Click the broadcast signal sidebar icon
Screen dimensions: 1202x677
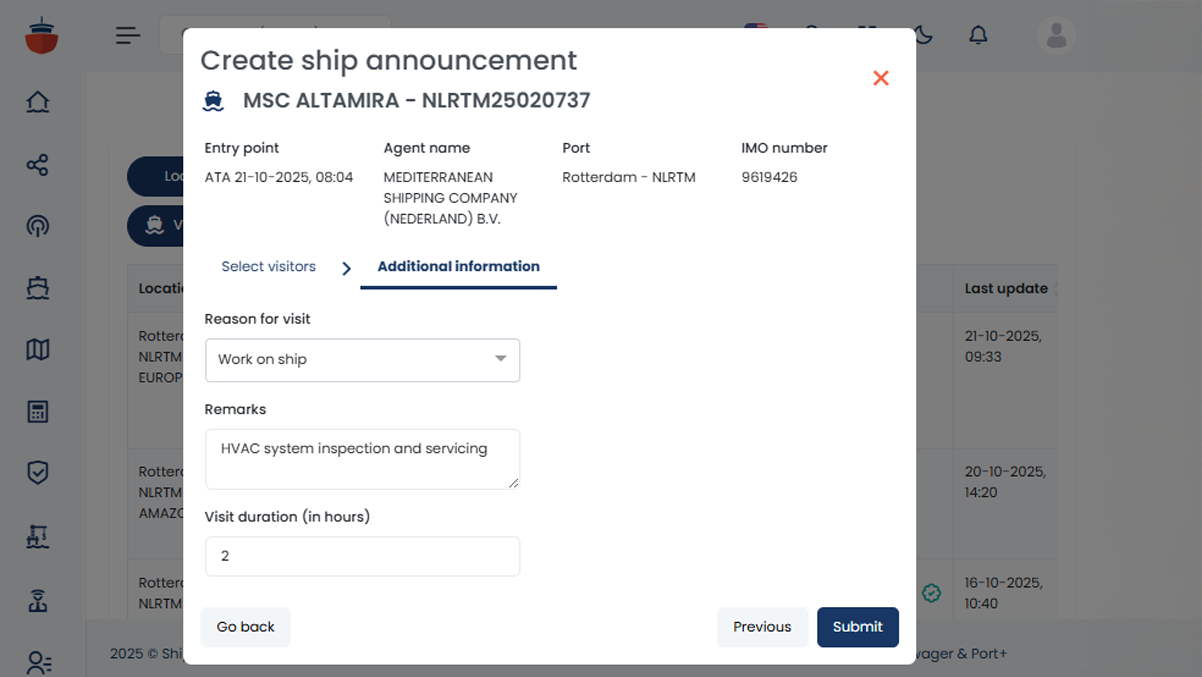38,226
